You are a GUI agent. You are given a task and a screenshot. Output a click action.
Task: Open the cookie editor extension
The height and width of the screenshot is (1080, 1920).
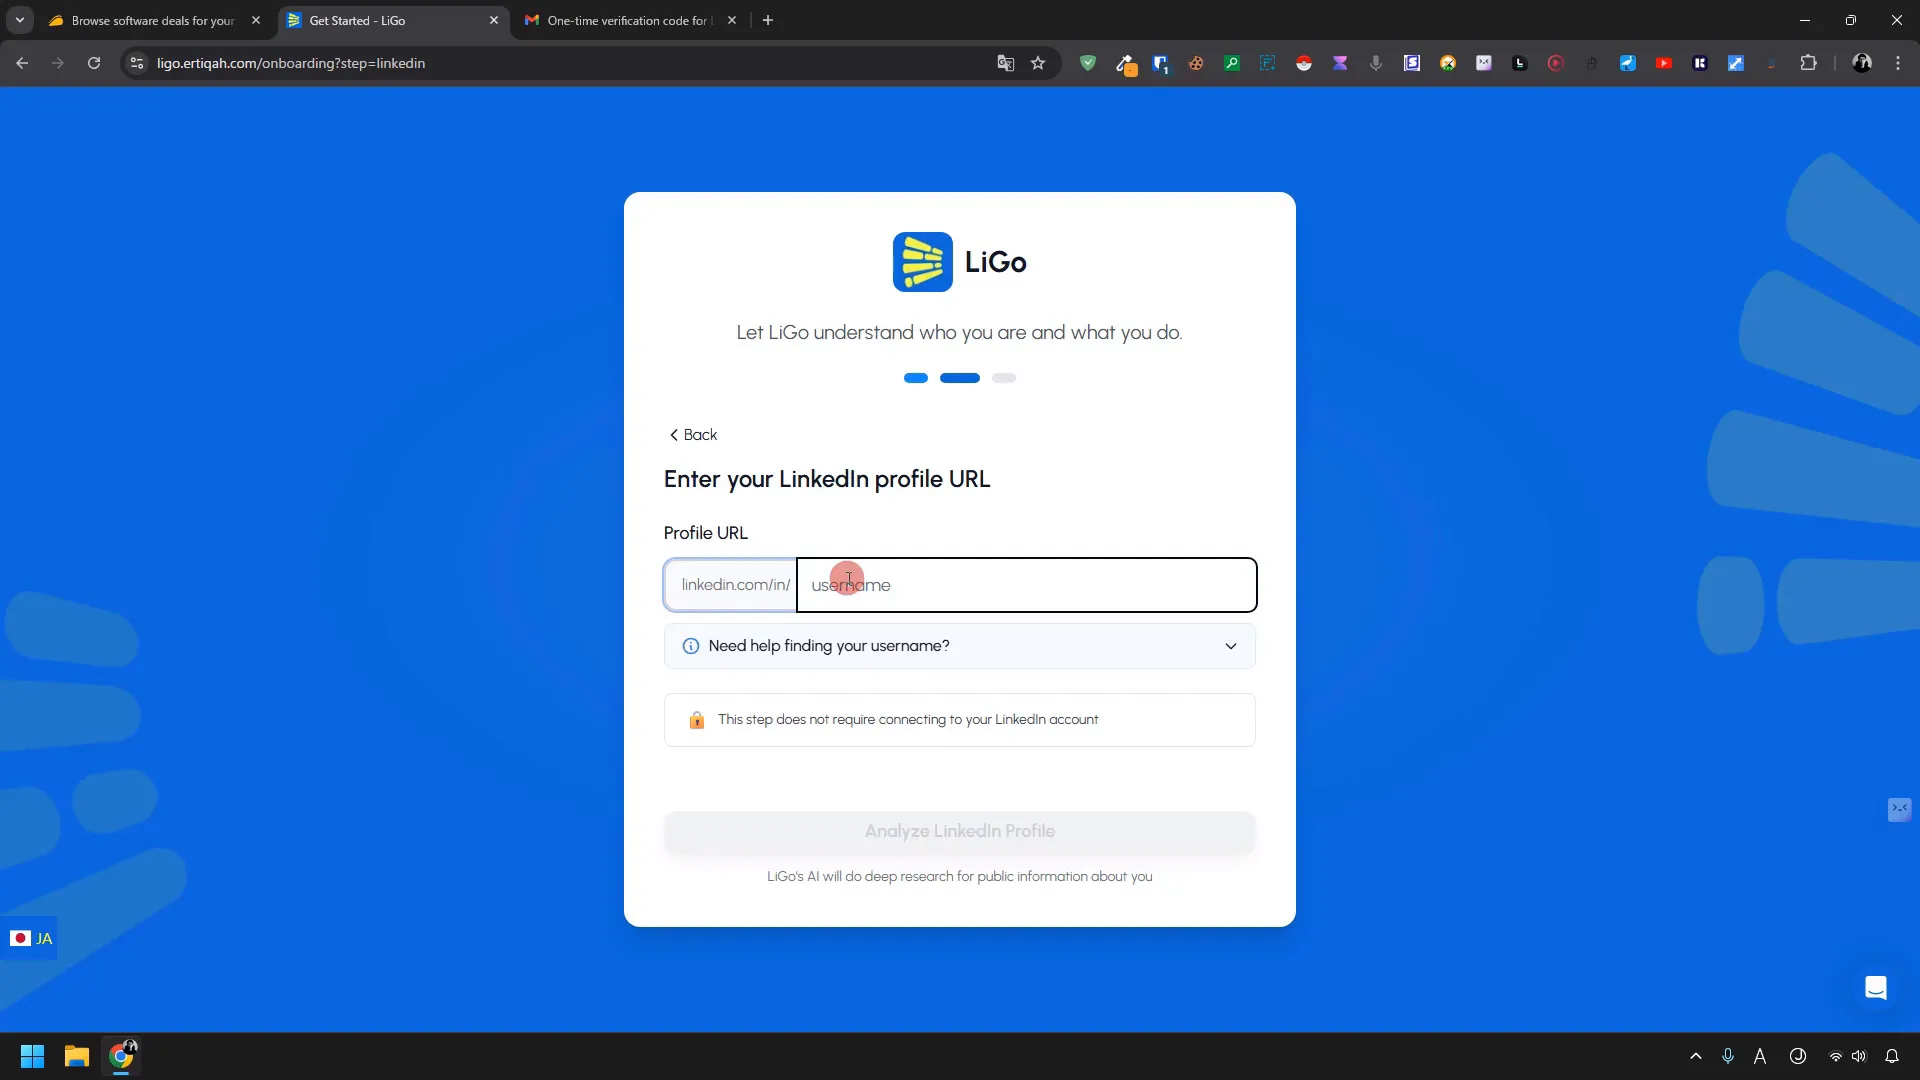coord(1196,63)
